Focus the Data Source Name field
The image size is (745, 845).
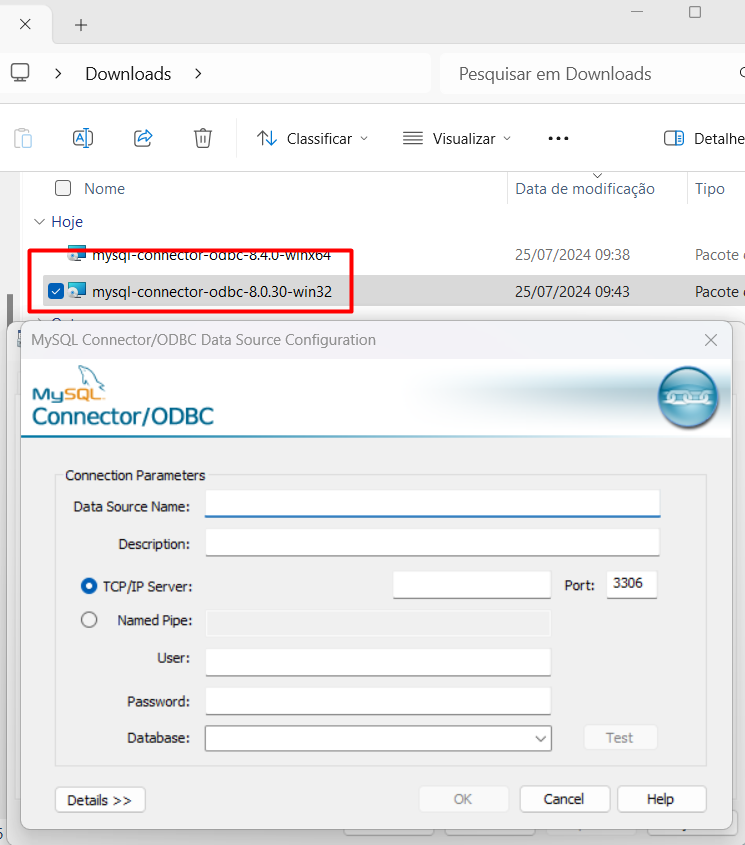[432, 503]
